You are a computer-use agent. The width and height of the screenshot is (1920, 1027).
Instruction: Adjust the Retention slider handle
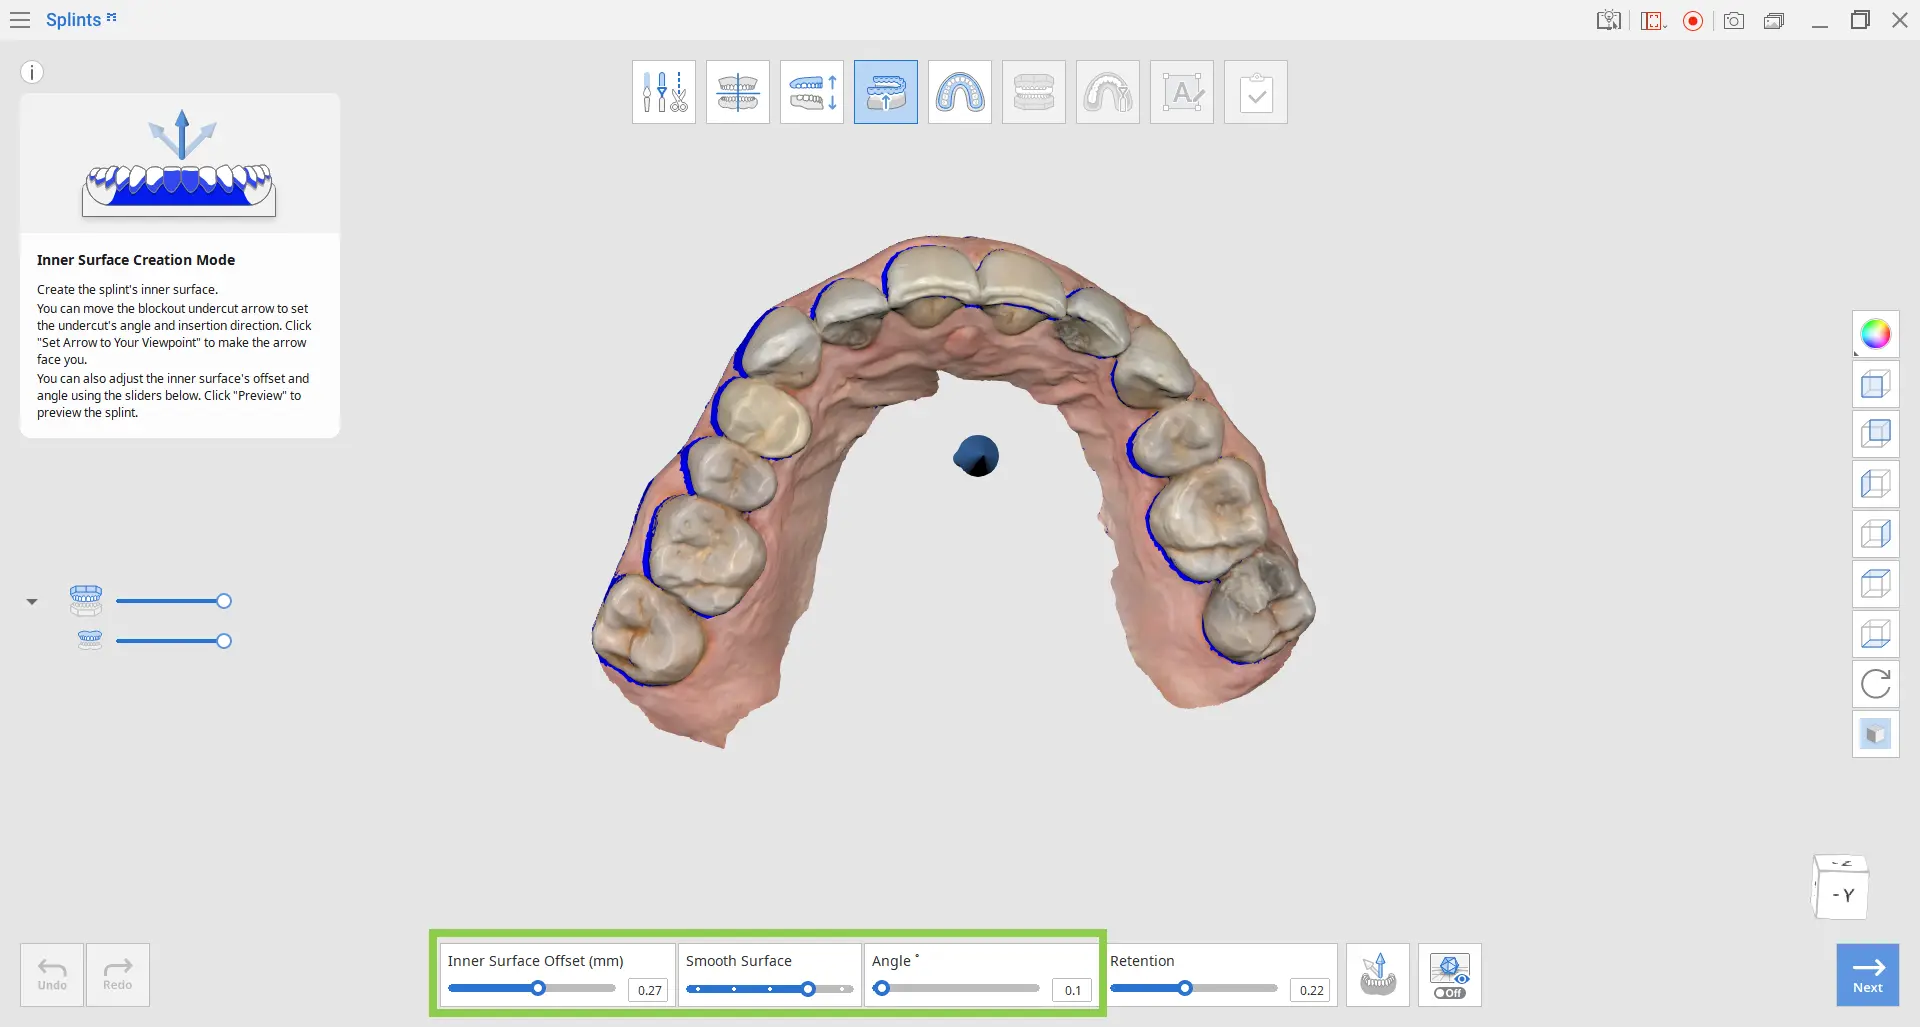coord(1185,988)
